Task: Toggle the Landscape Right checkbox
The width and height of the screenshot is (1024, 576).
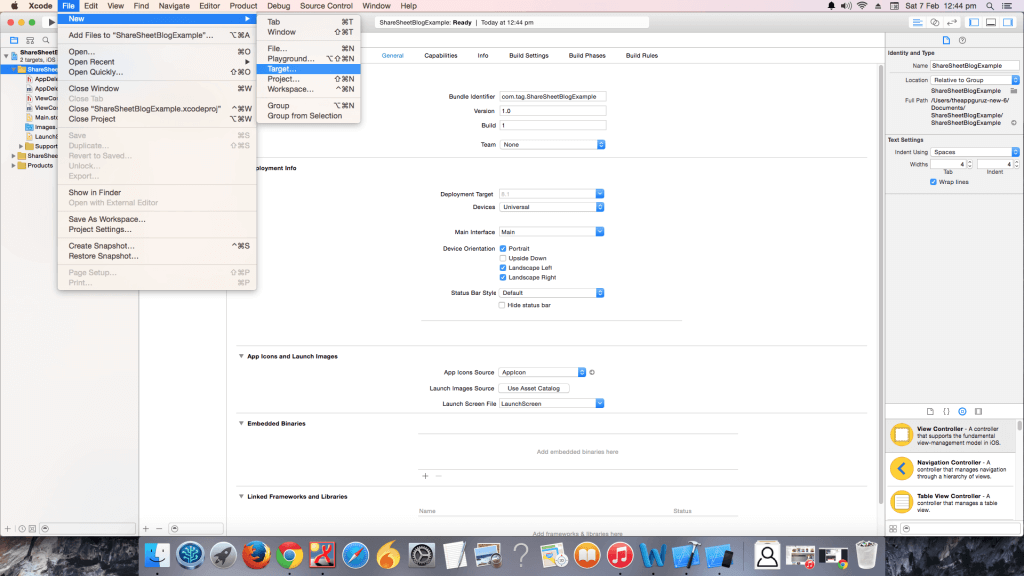Action: [x=503, y=278]
